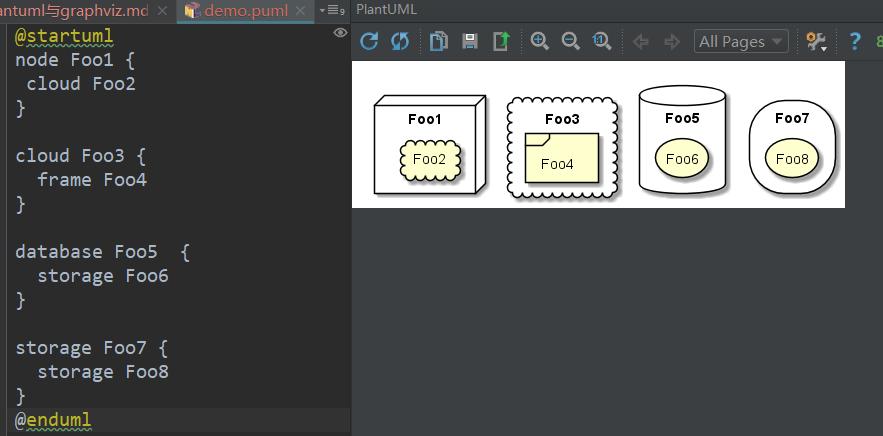
Task: Go to next page arrow
Action: pos(672,41)
